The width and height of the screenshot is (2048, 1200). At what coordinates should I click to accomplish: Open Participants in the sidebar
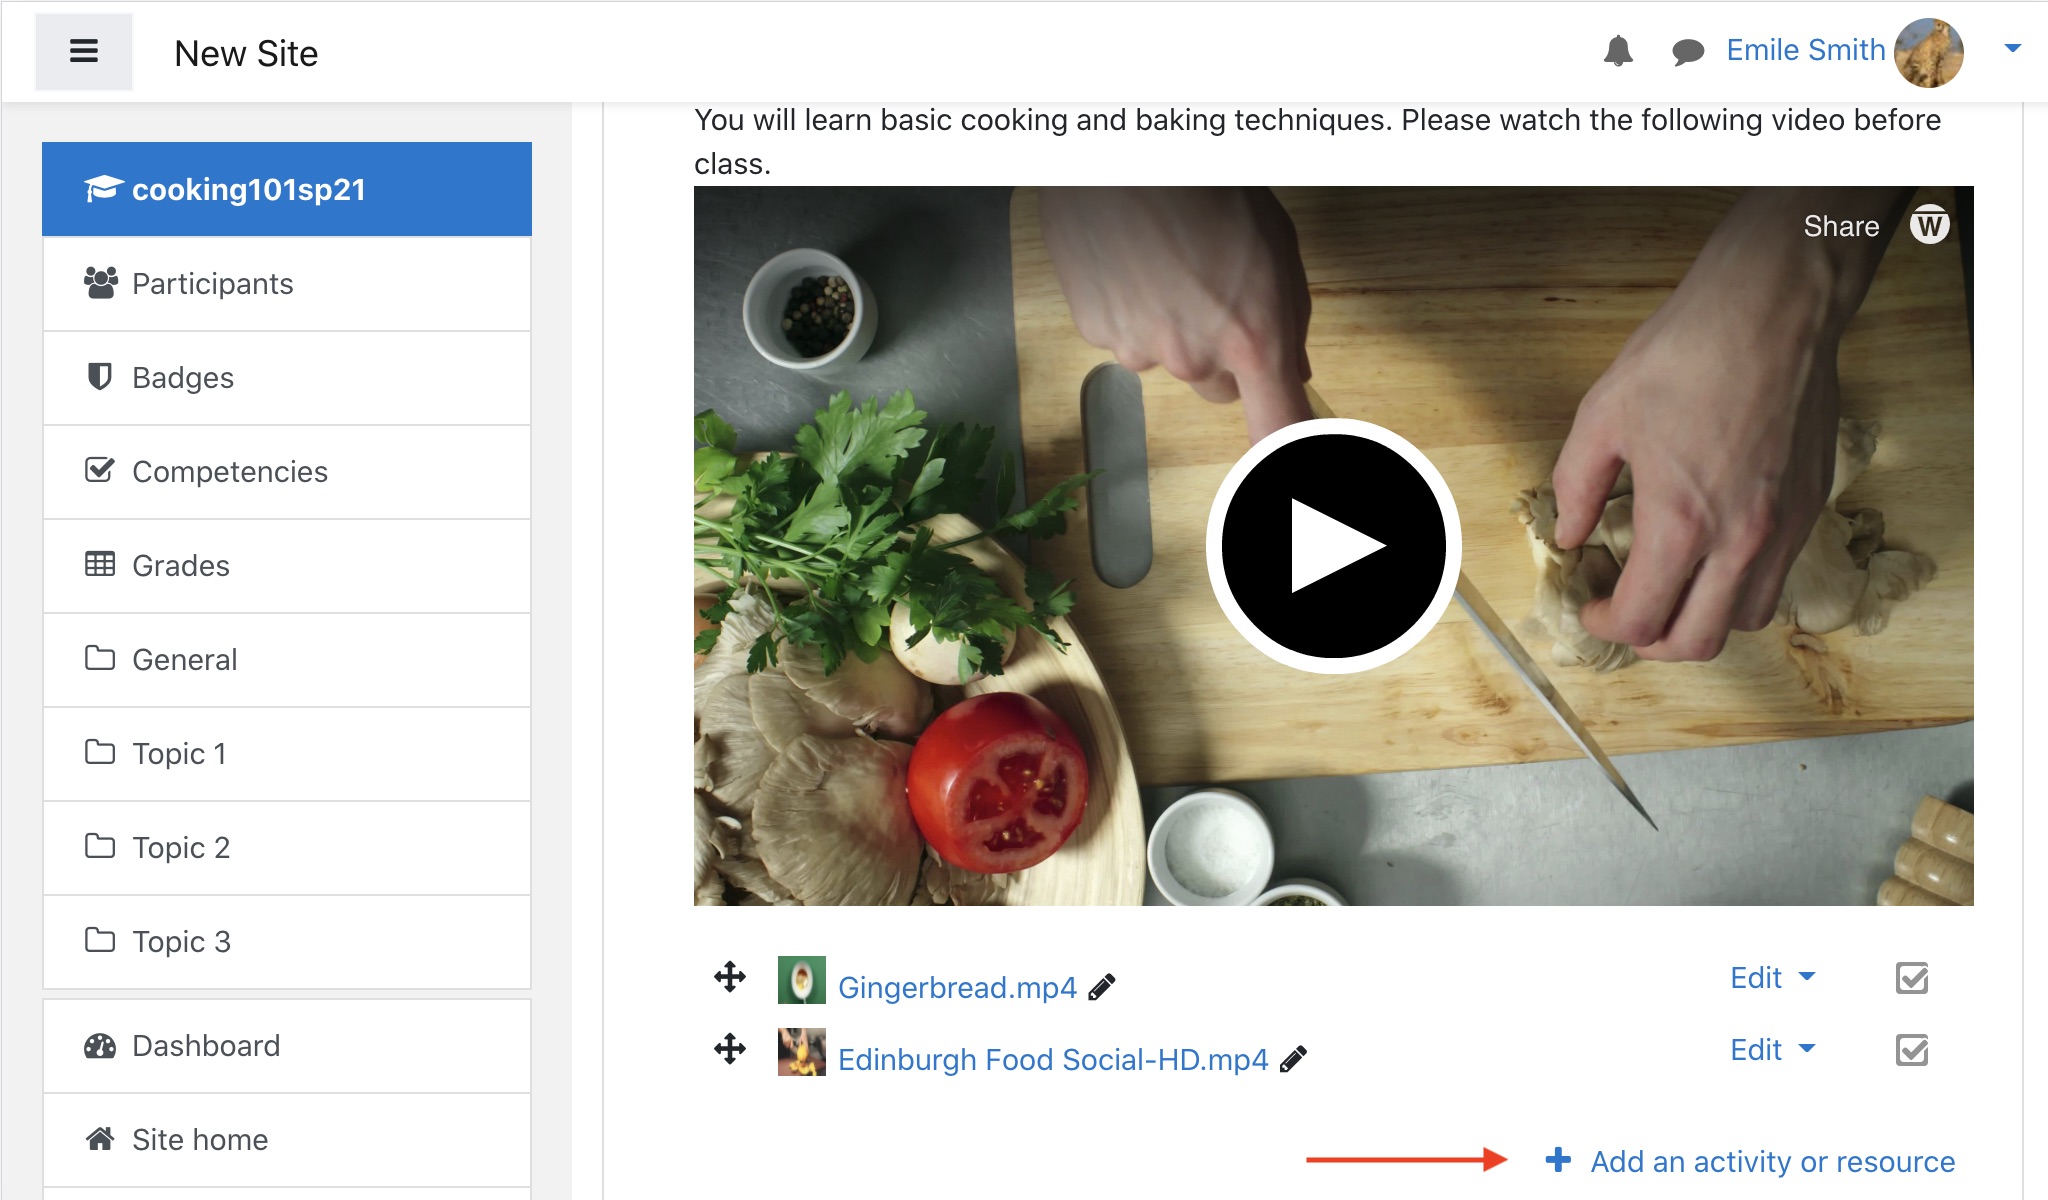(212, 284)
